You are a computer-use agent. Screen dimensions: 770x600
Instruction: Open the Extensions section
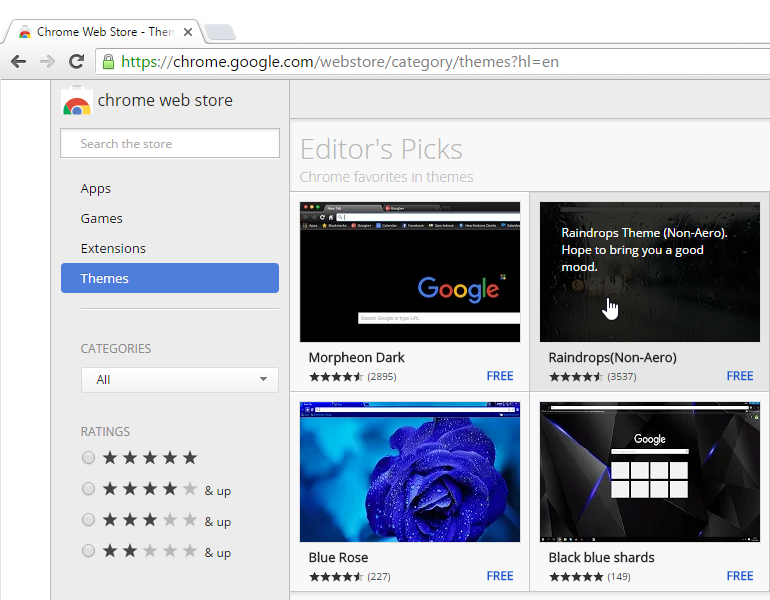click(x=113, y=249)
